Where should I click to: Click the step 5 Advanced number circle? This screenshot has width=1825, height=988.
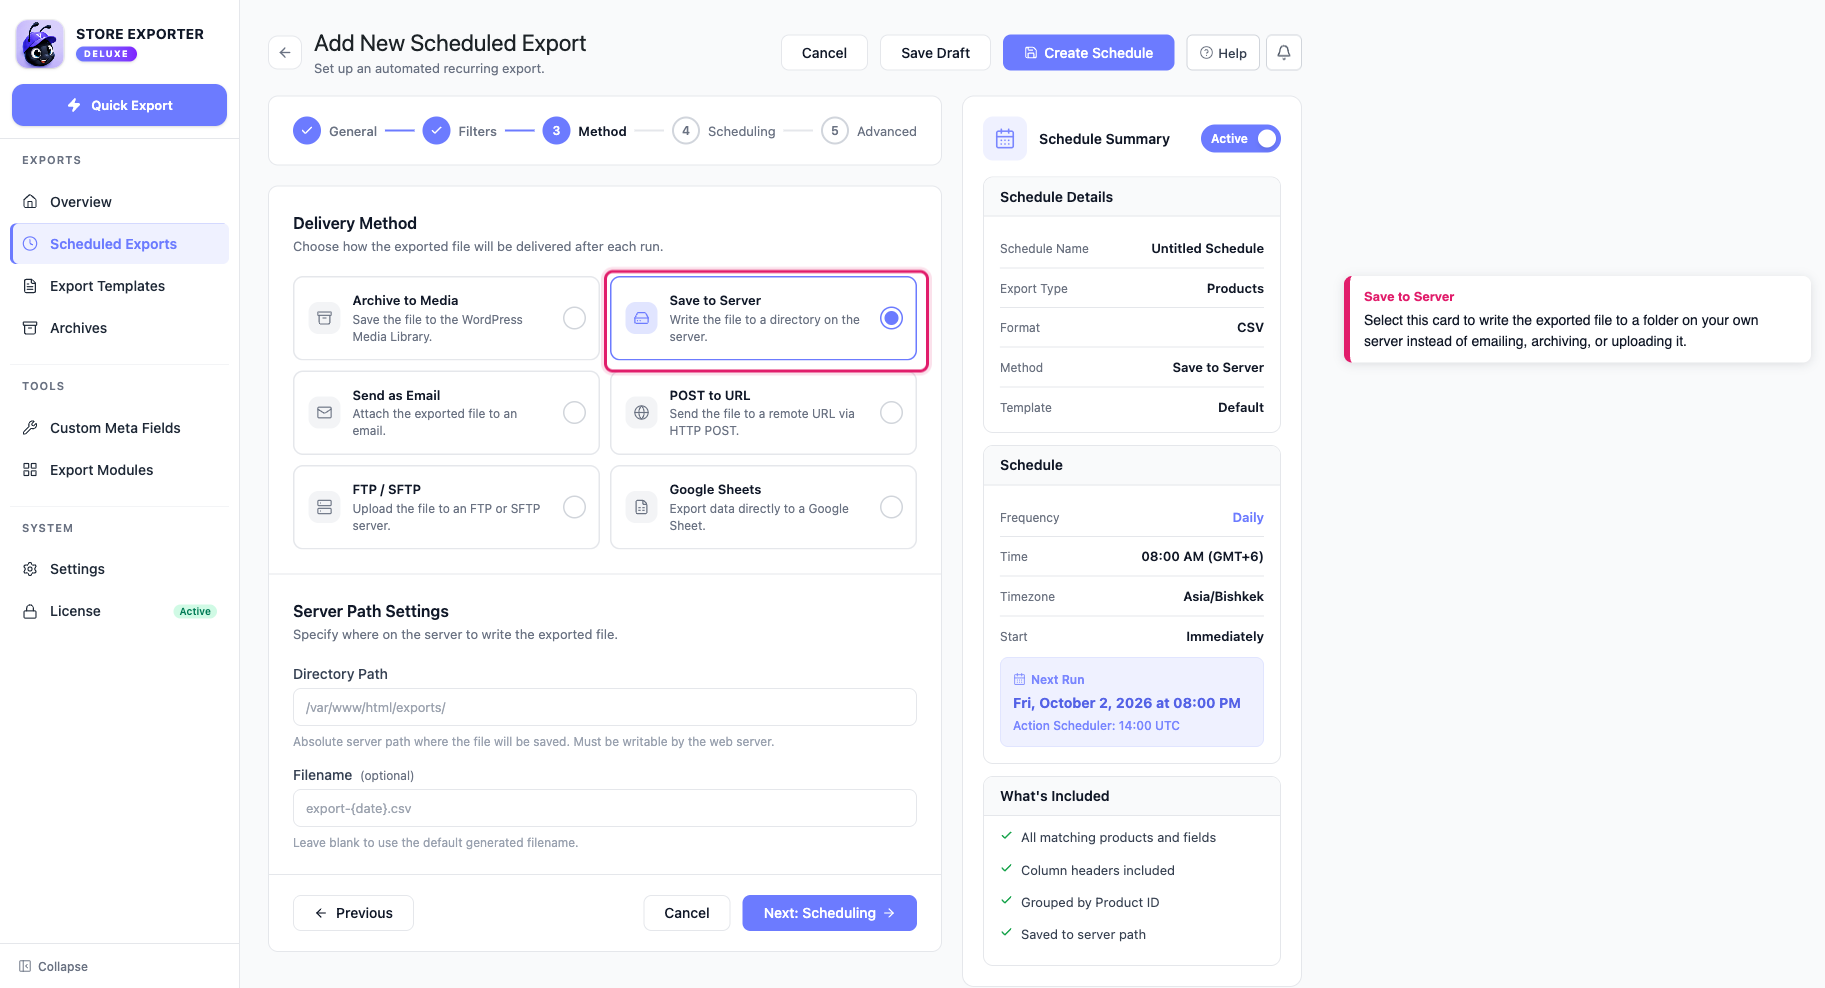pyautogui.click(x=835, y=131)
